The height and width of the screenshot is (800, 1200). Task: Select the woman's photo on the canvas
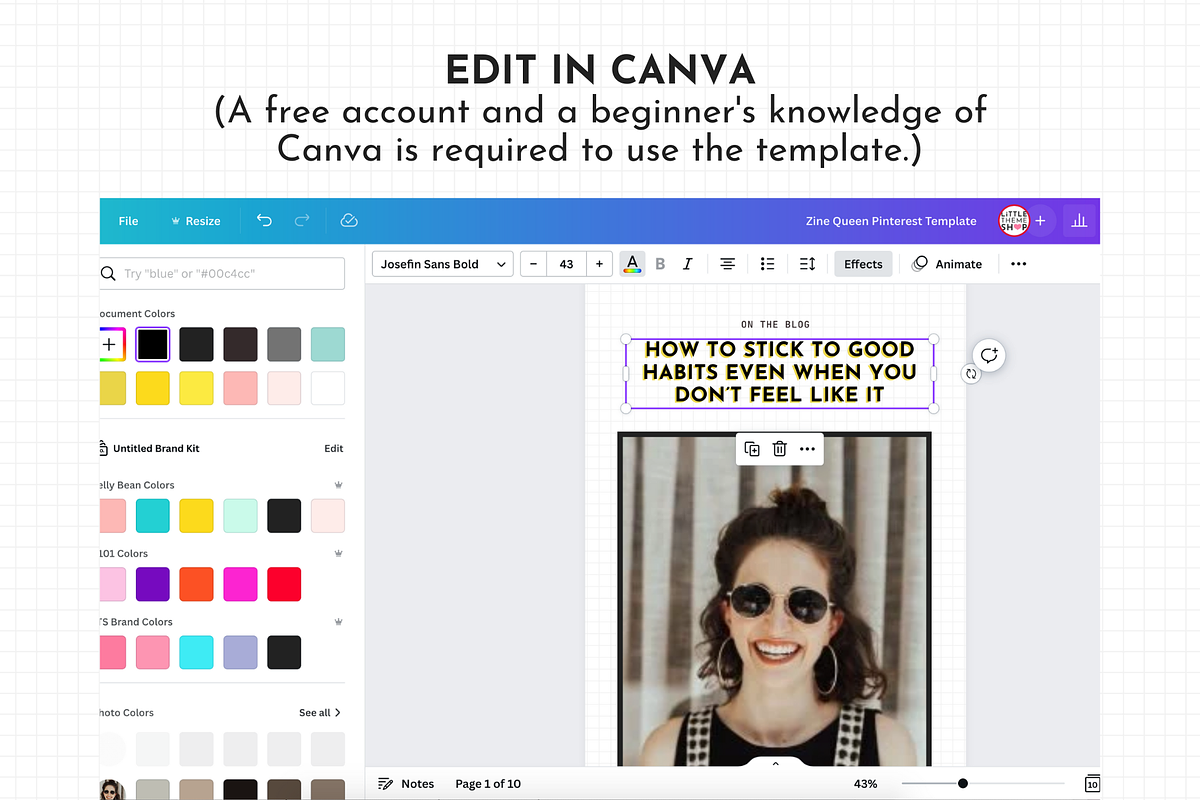[774, 600]
